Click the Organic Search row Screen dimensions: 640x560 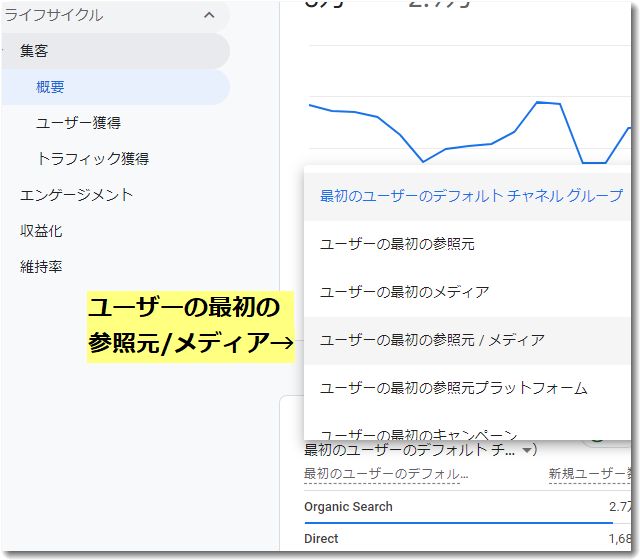[348, 507]
